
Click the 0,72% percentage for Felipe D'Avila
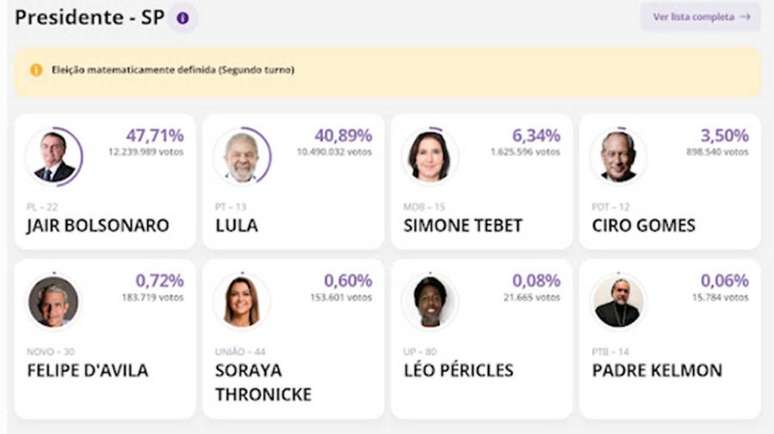coord(159,280)
